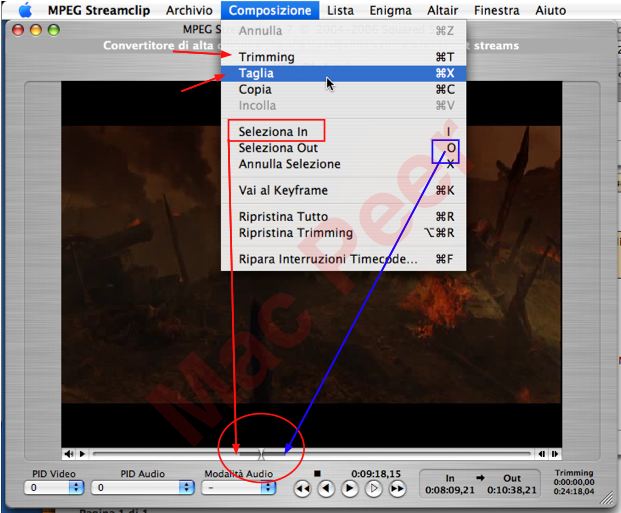Open the PID Video dropdown
Image resolution: width=621 pixels, height=513 pixels.
[x=54, y=488]
